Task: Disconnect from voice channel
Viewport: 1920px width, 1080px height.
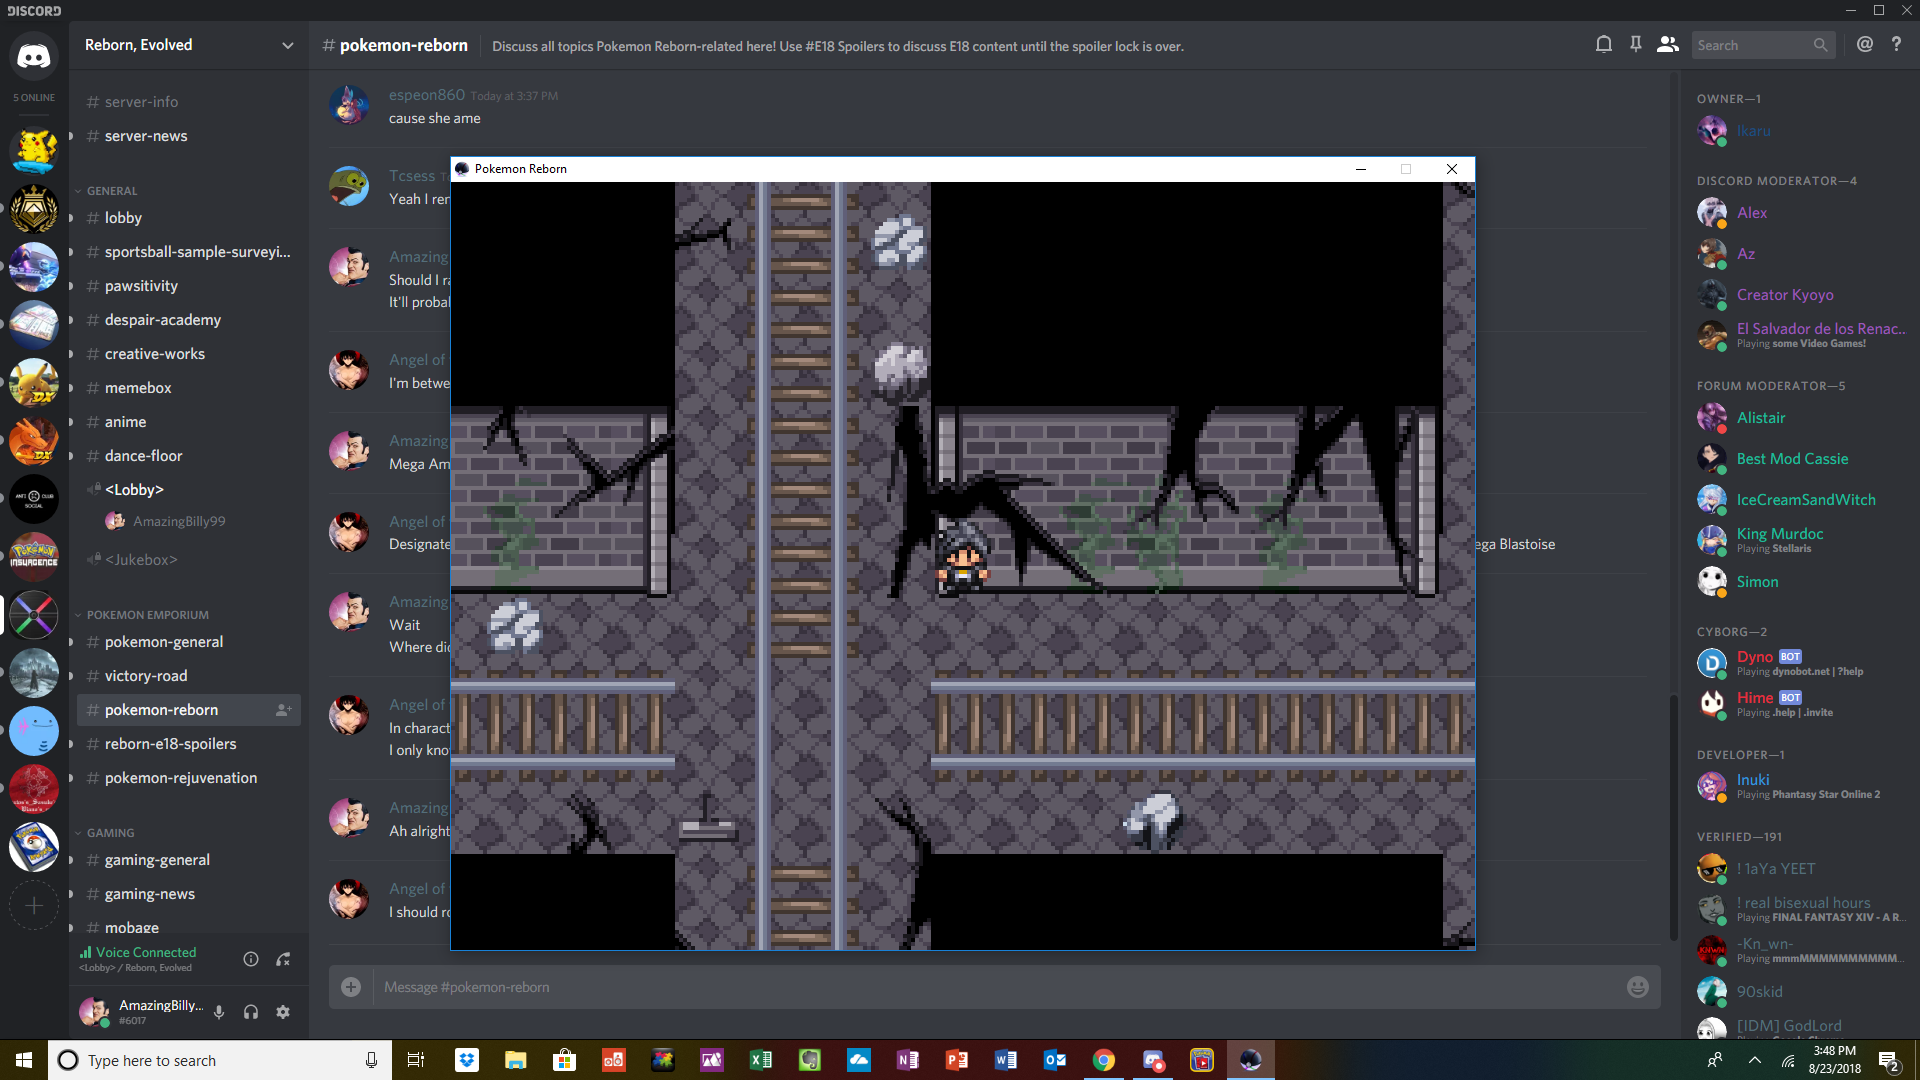Action: point(284,959)
